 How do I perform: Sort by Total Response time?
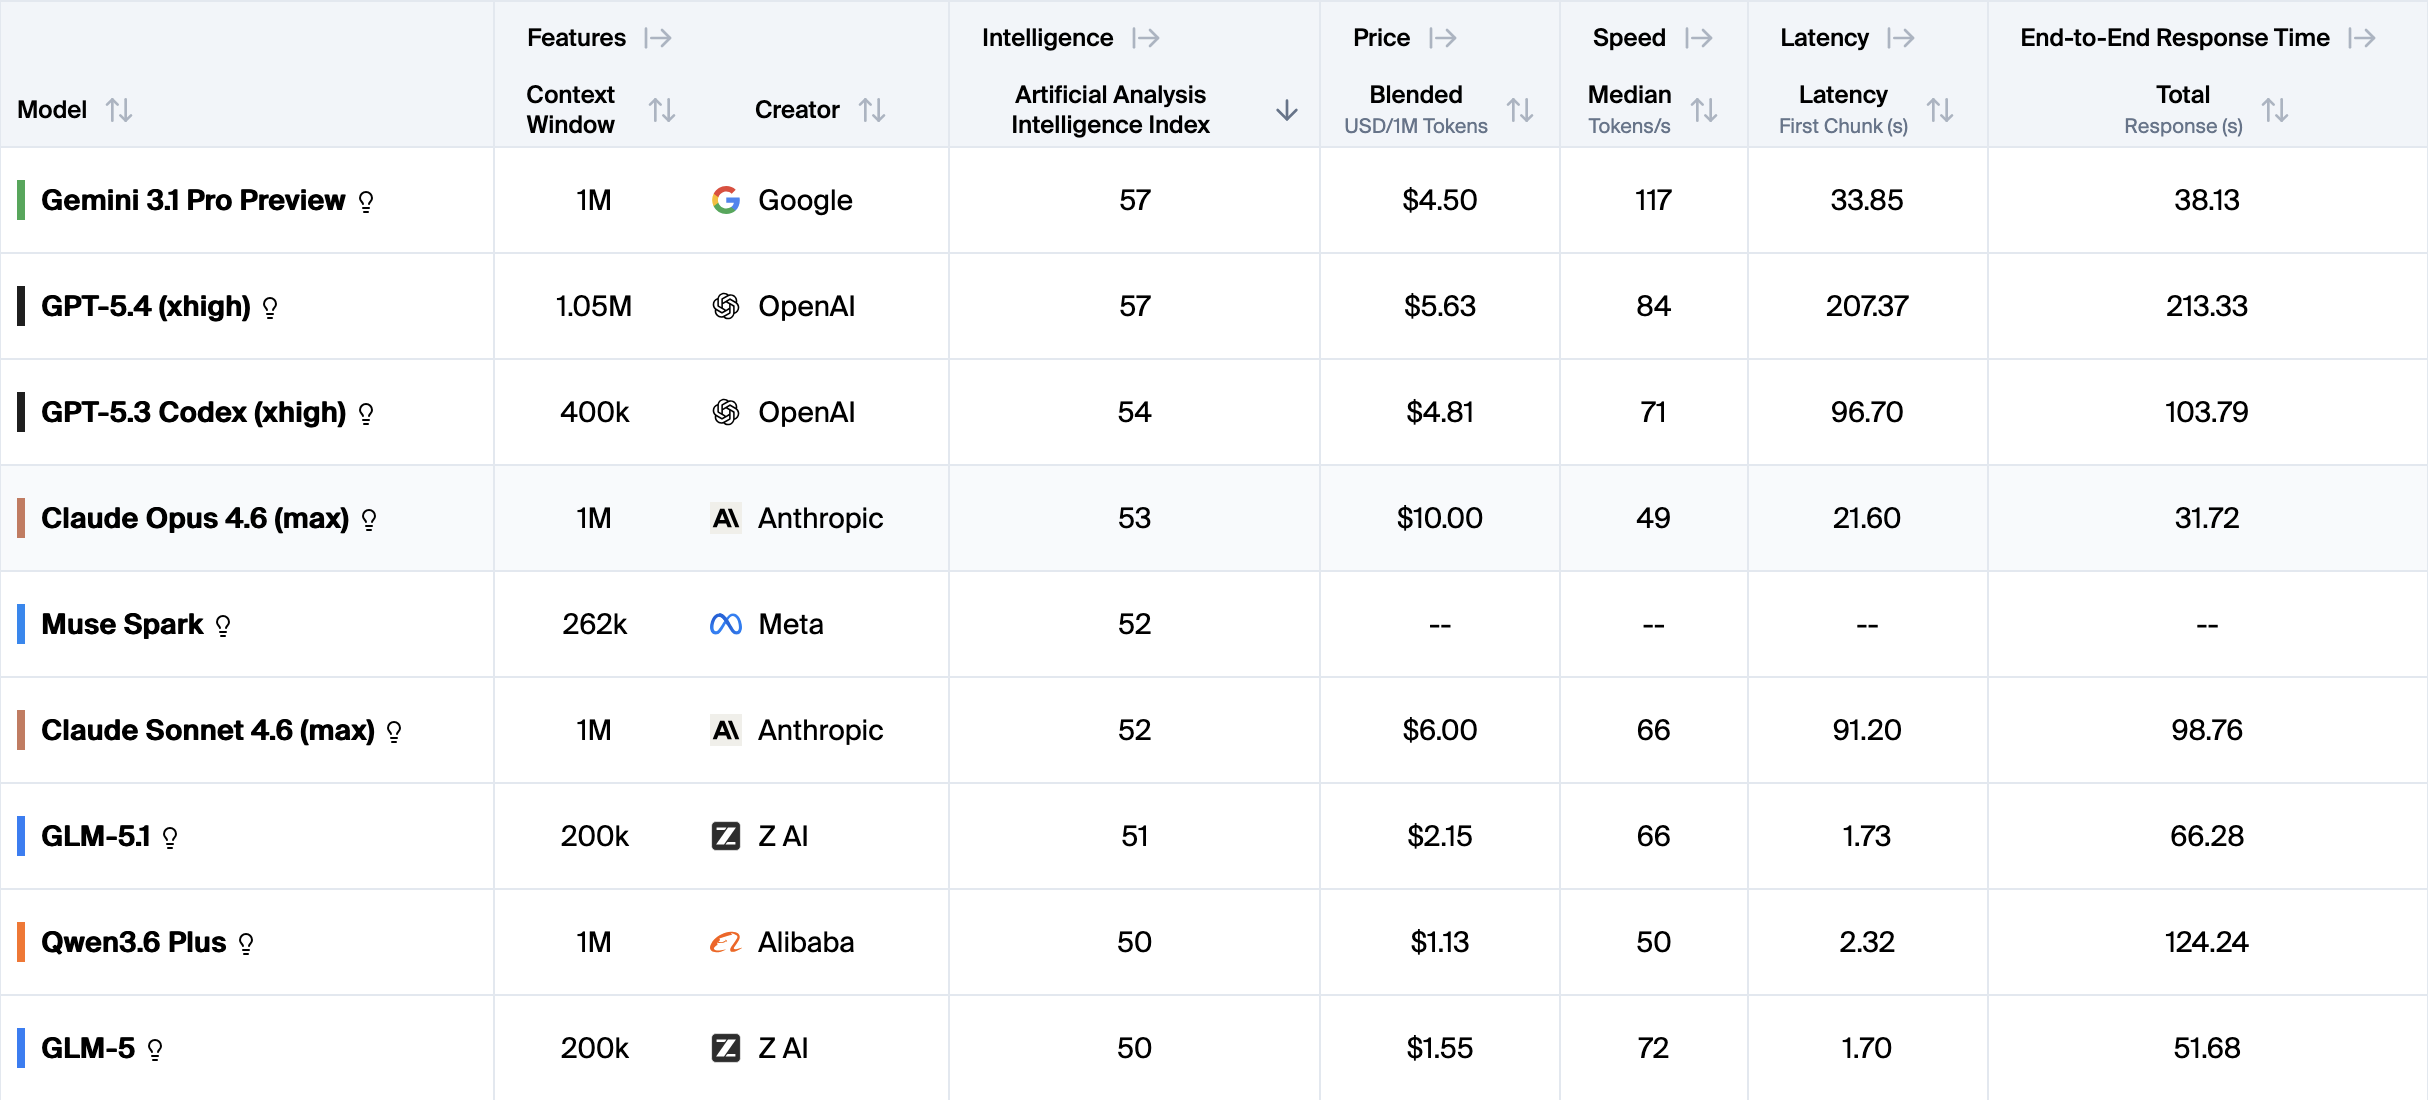(x=2274, y=110)
